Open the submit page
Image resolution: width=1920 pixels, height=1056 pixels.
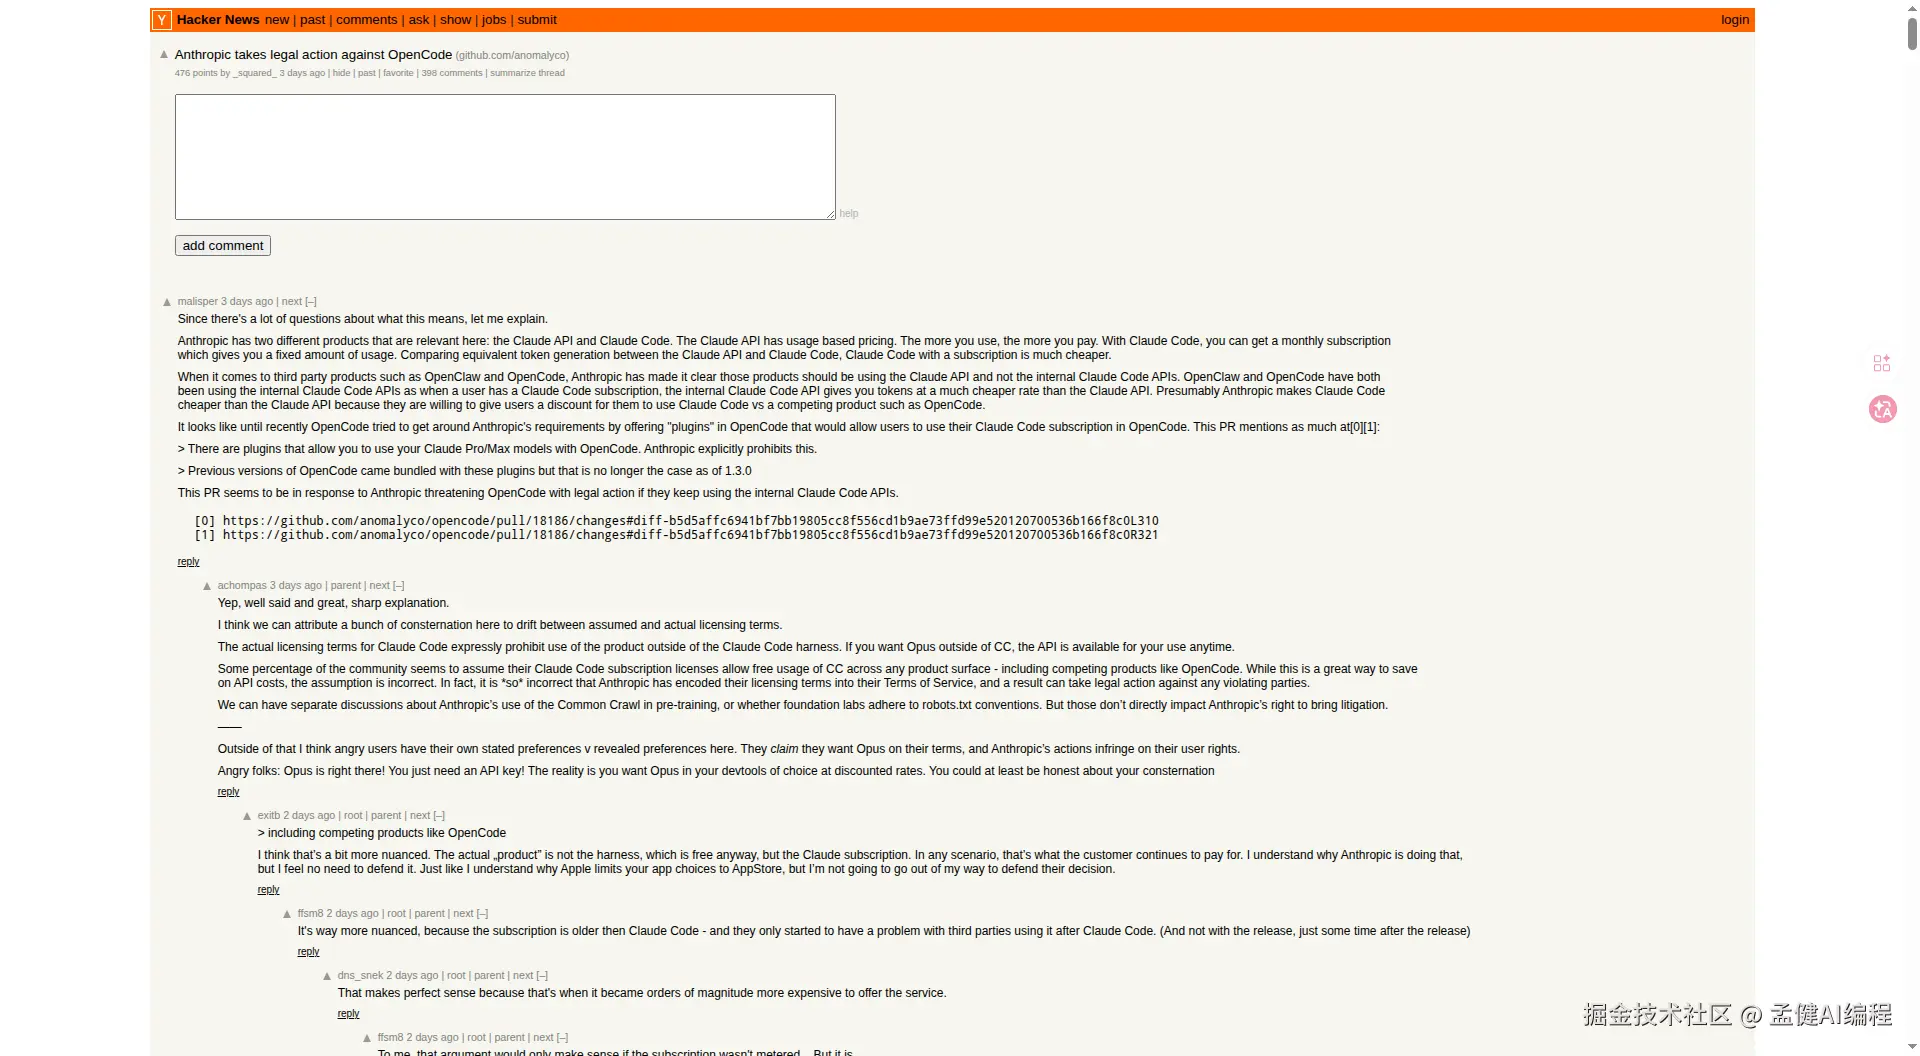pos(537,20)
